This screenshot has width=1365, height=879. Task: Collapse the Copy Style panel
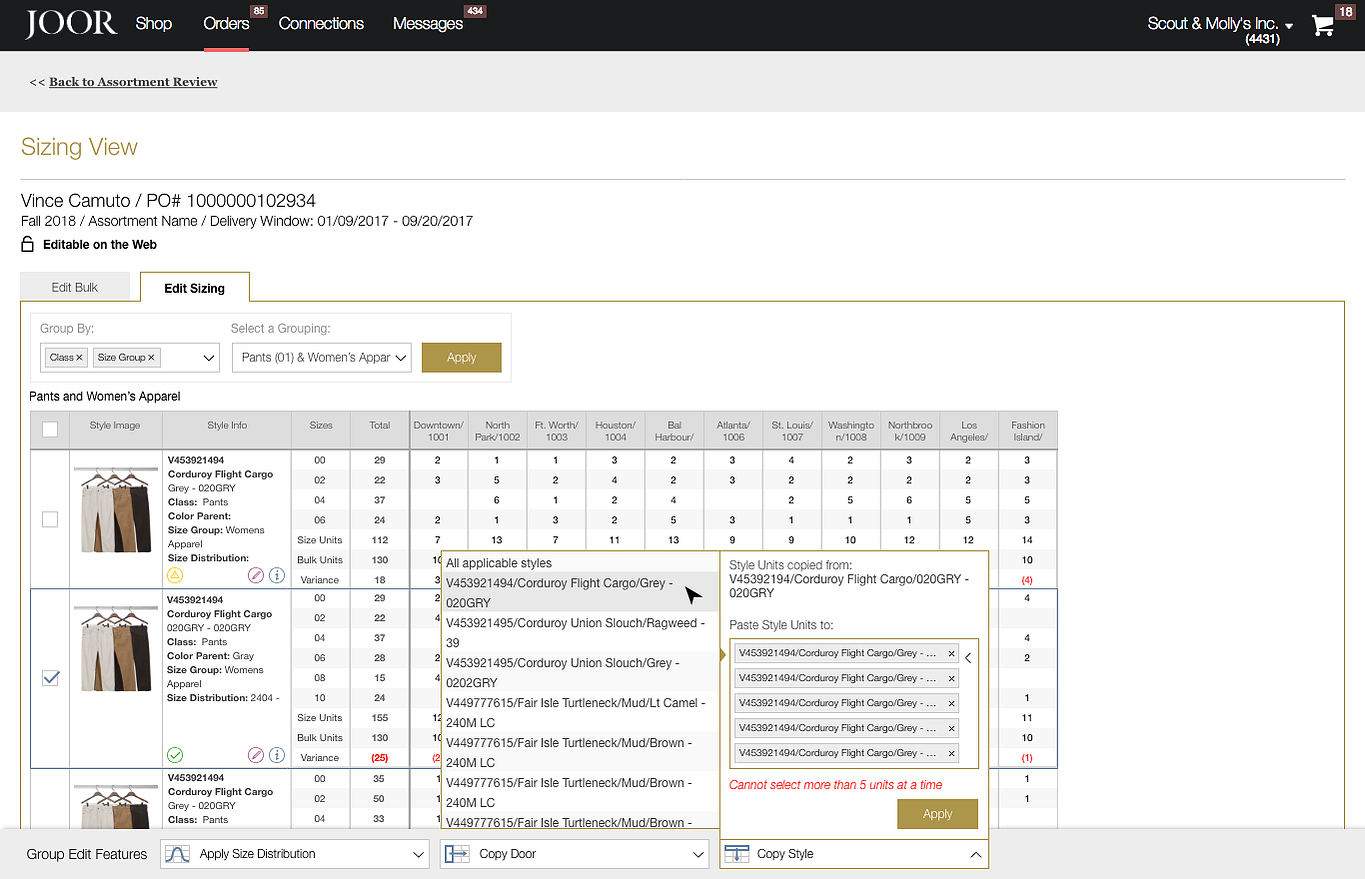(975, 854)
